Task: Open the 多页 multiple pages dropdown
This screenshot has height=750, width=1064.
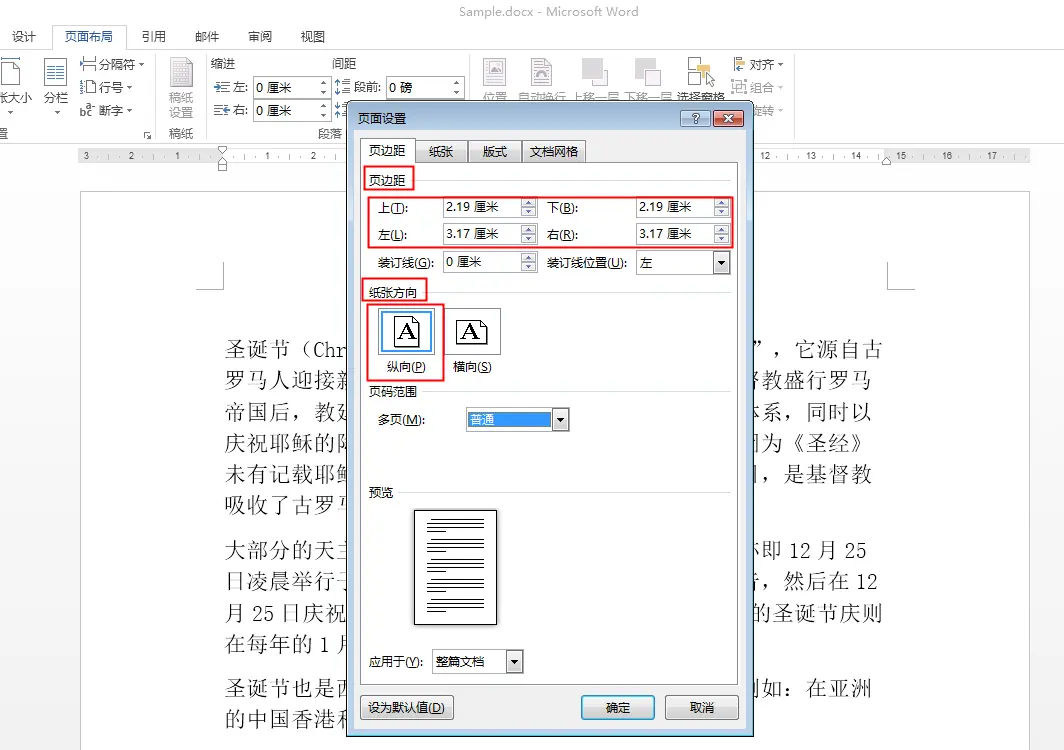Action: point(560,419)
